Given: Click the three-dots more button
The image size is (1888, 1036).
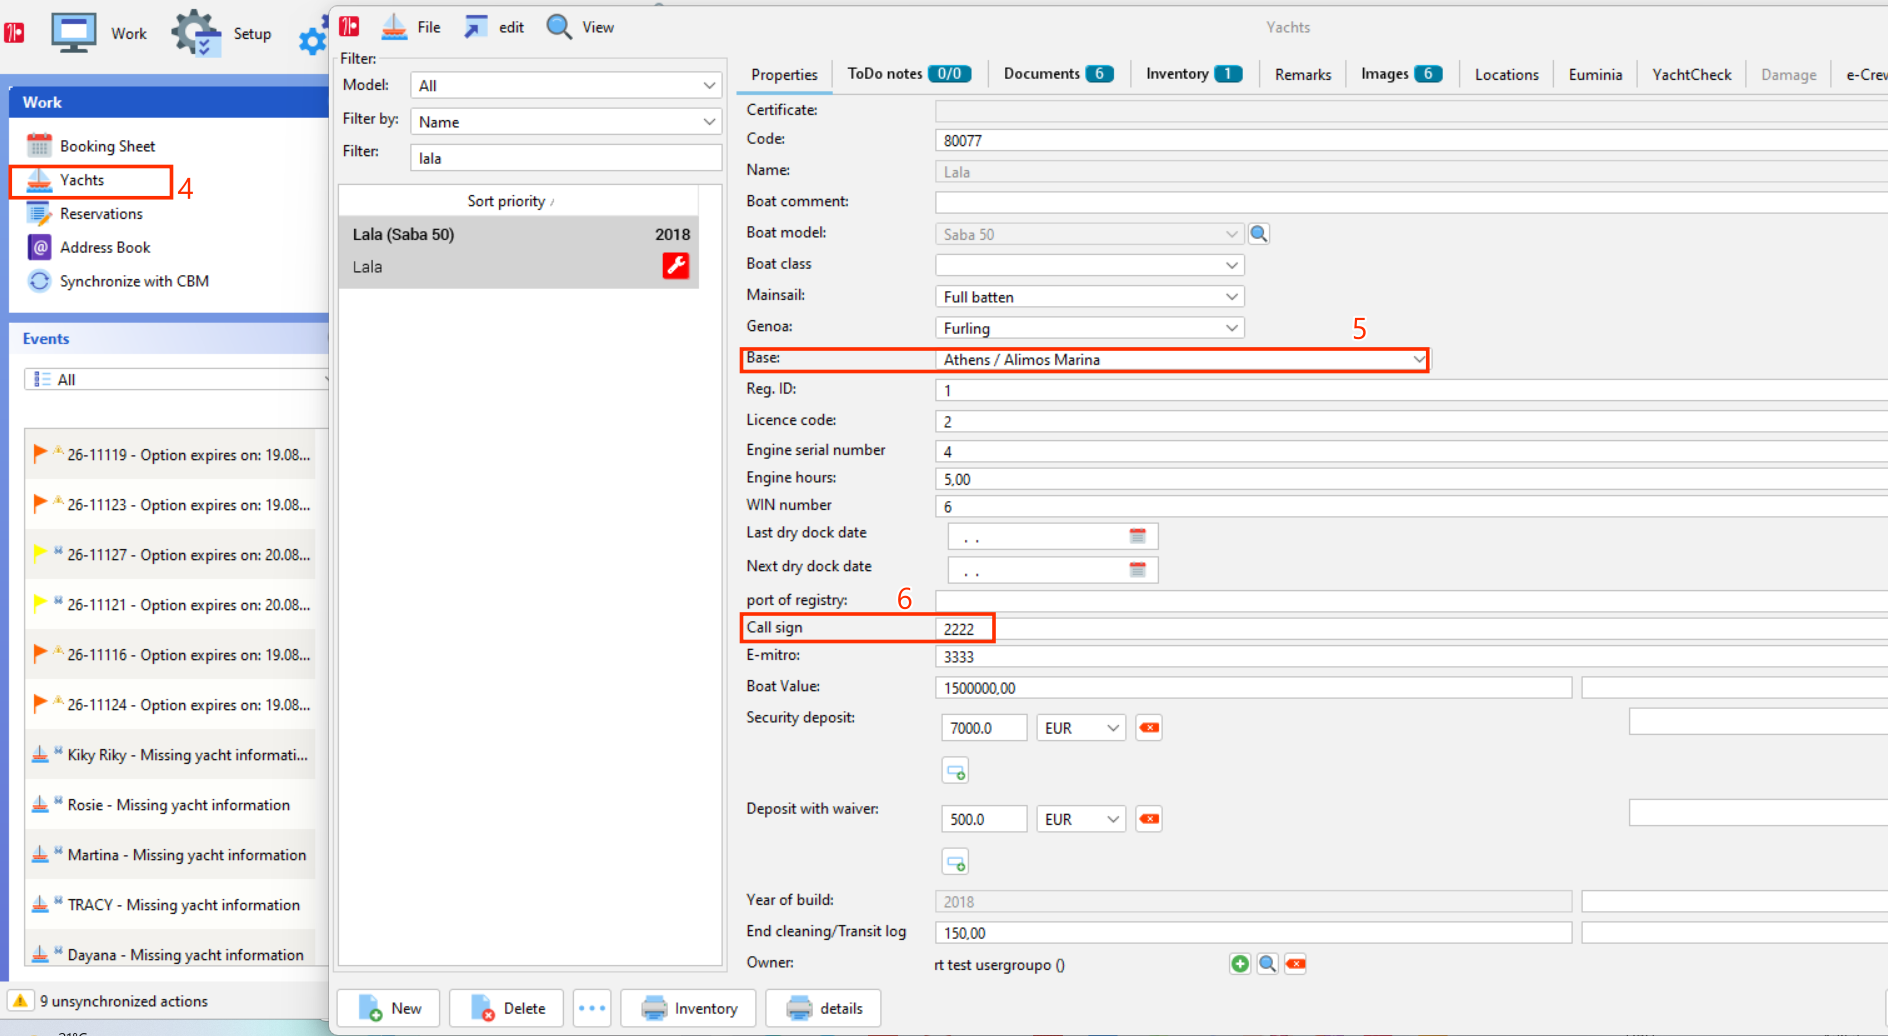Looking at the screenshot, I should (x=592, y=1008).
